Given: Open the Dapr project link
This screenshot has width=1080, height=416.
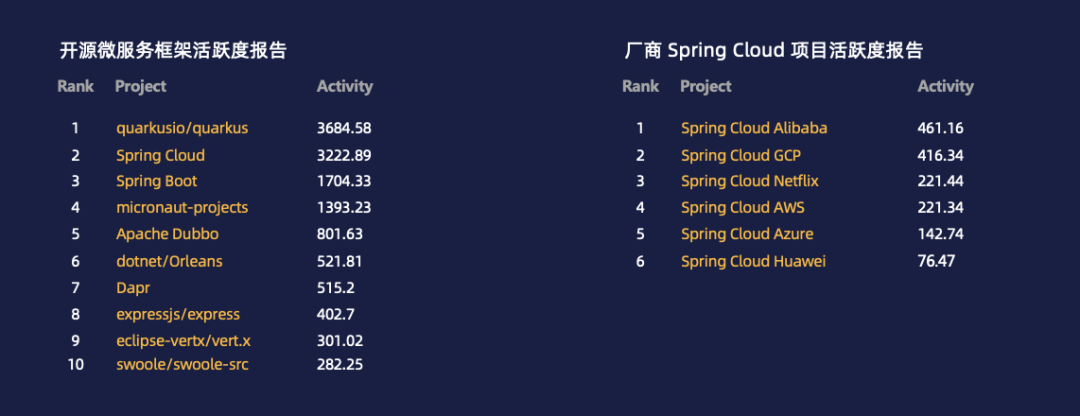Looking at the screenshot, I should click(x=133, y=288).
